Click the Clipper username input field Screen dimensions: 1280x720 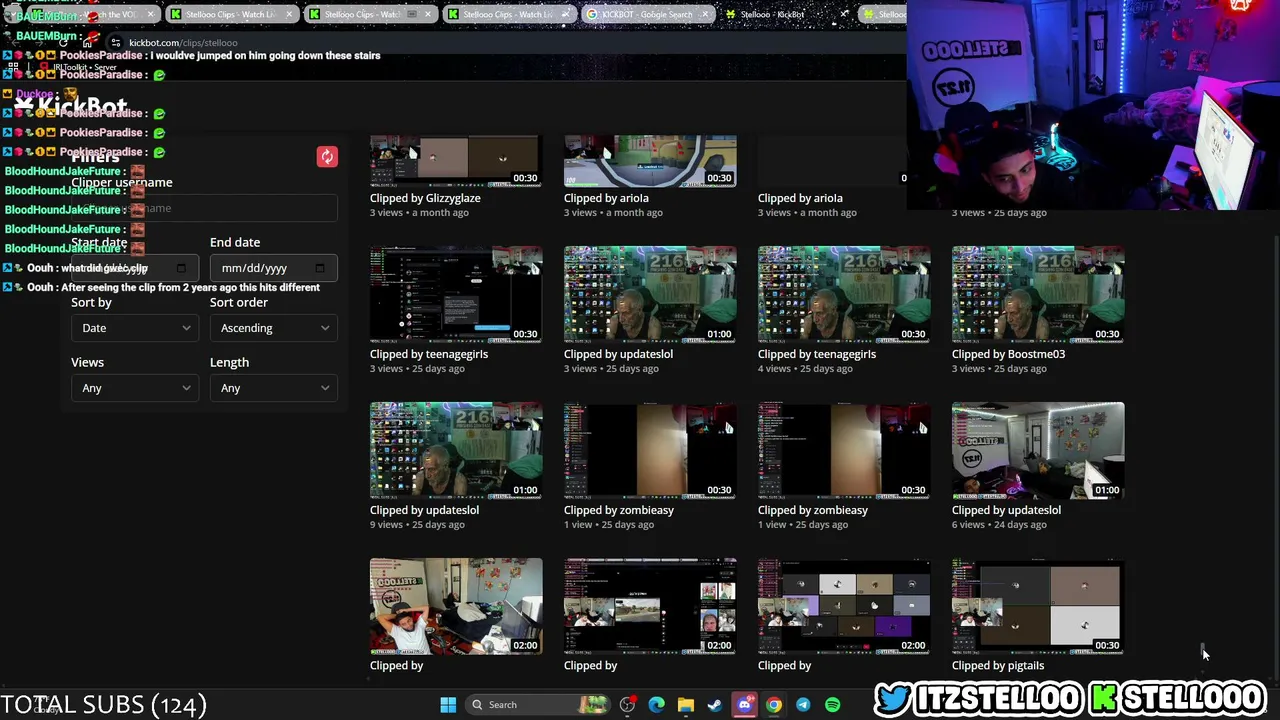[204, 208]
